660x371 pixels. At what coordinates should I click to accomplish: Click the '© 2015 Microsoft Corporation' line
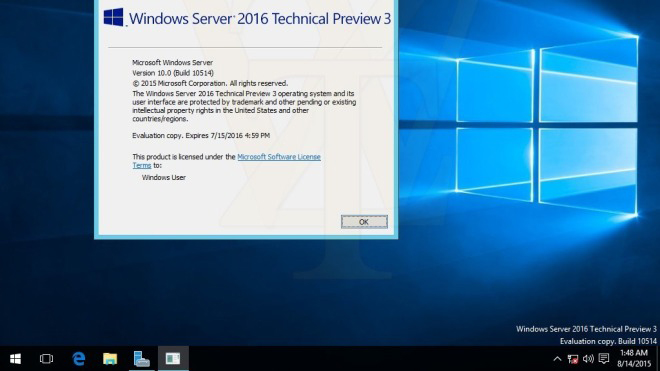[210, 83]
